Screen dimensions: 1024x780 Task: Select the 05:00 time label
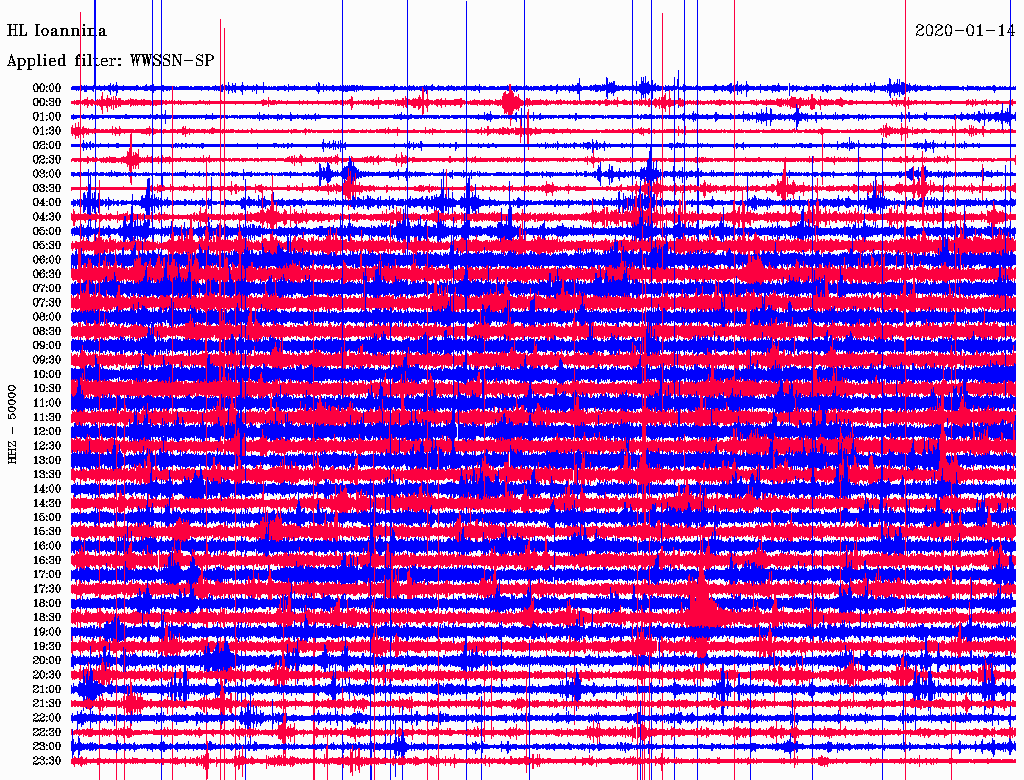point(46,231)
